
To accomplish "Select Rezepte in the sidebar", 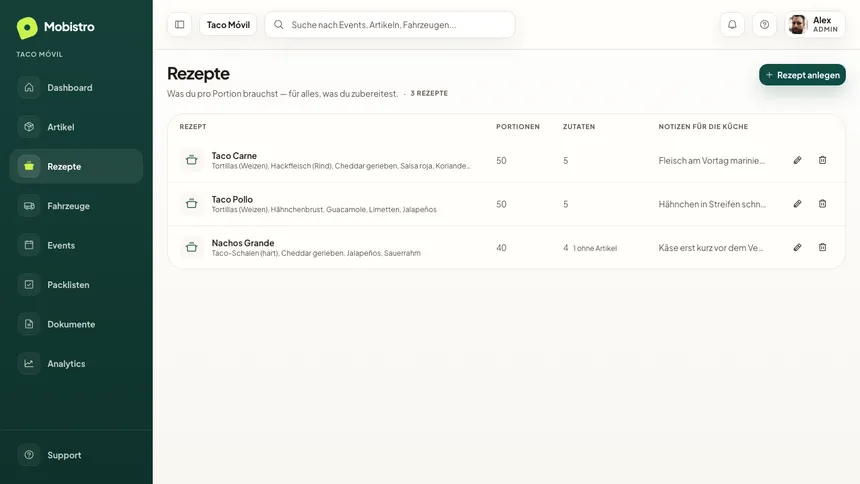I will tap(76, 166).
